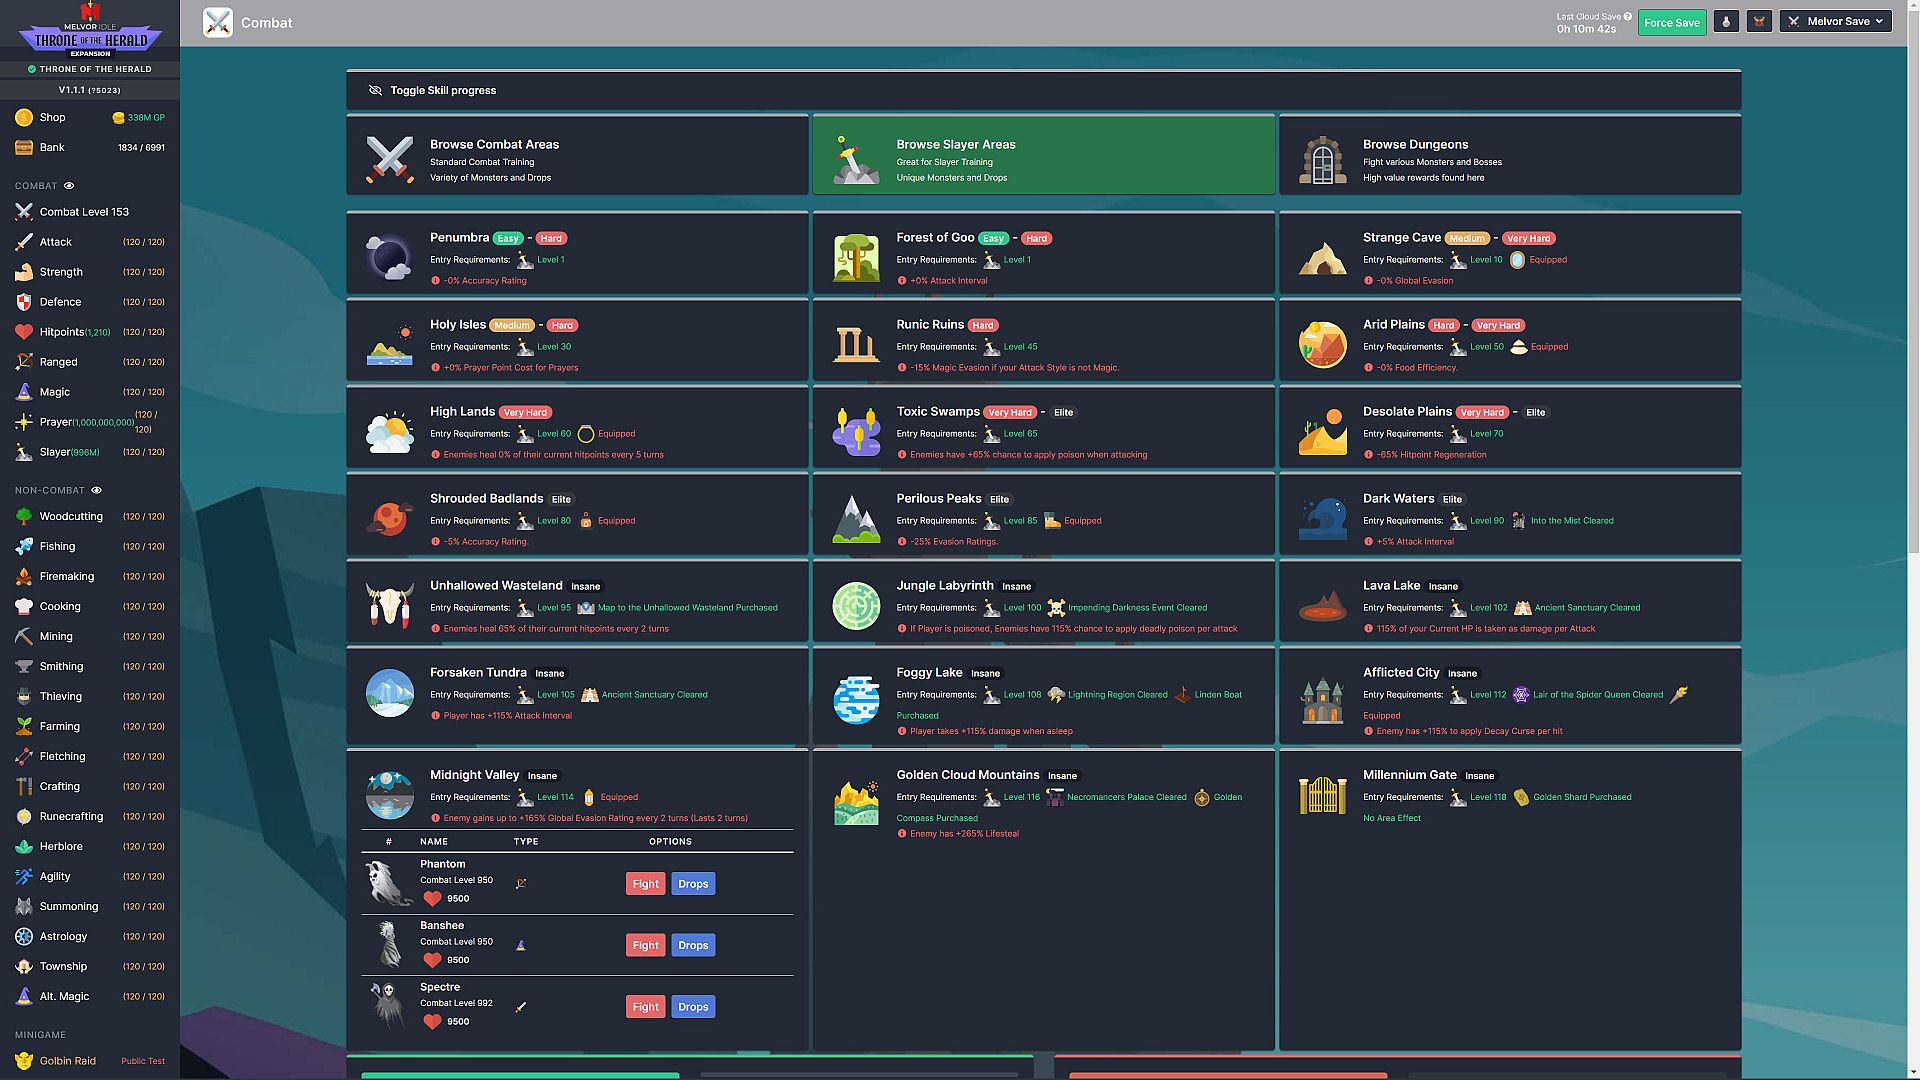Select the Farming skill icon

24,727
